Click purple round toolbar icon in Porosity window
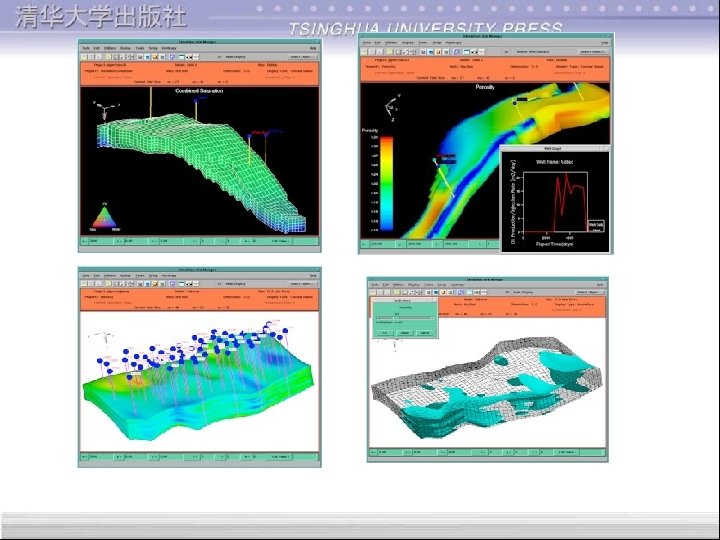This screenshot has height=540, width=720. [456, 52]
